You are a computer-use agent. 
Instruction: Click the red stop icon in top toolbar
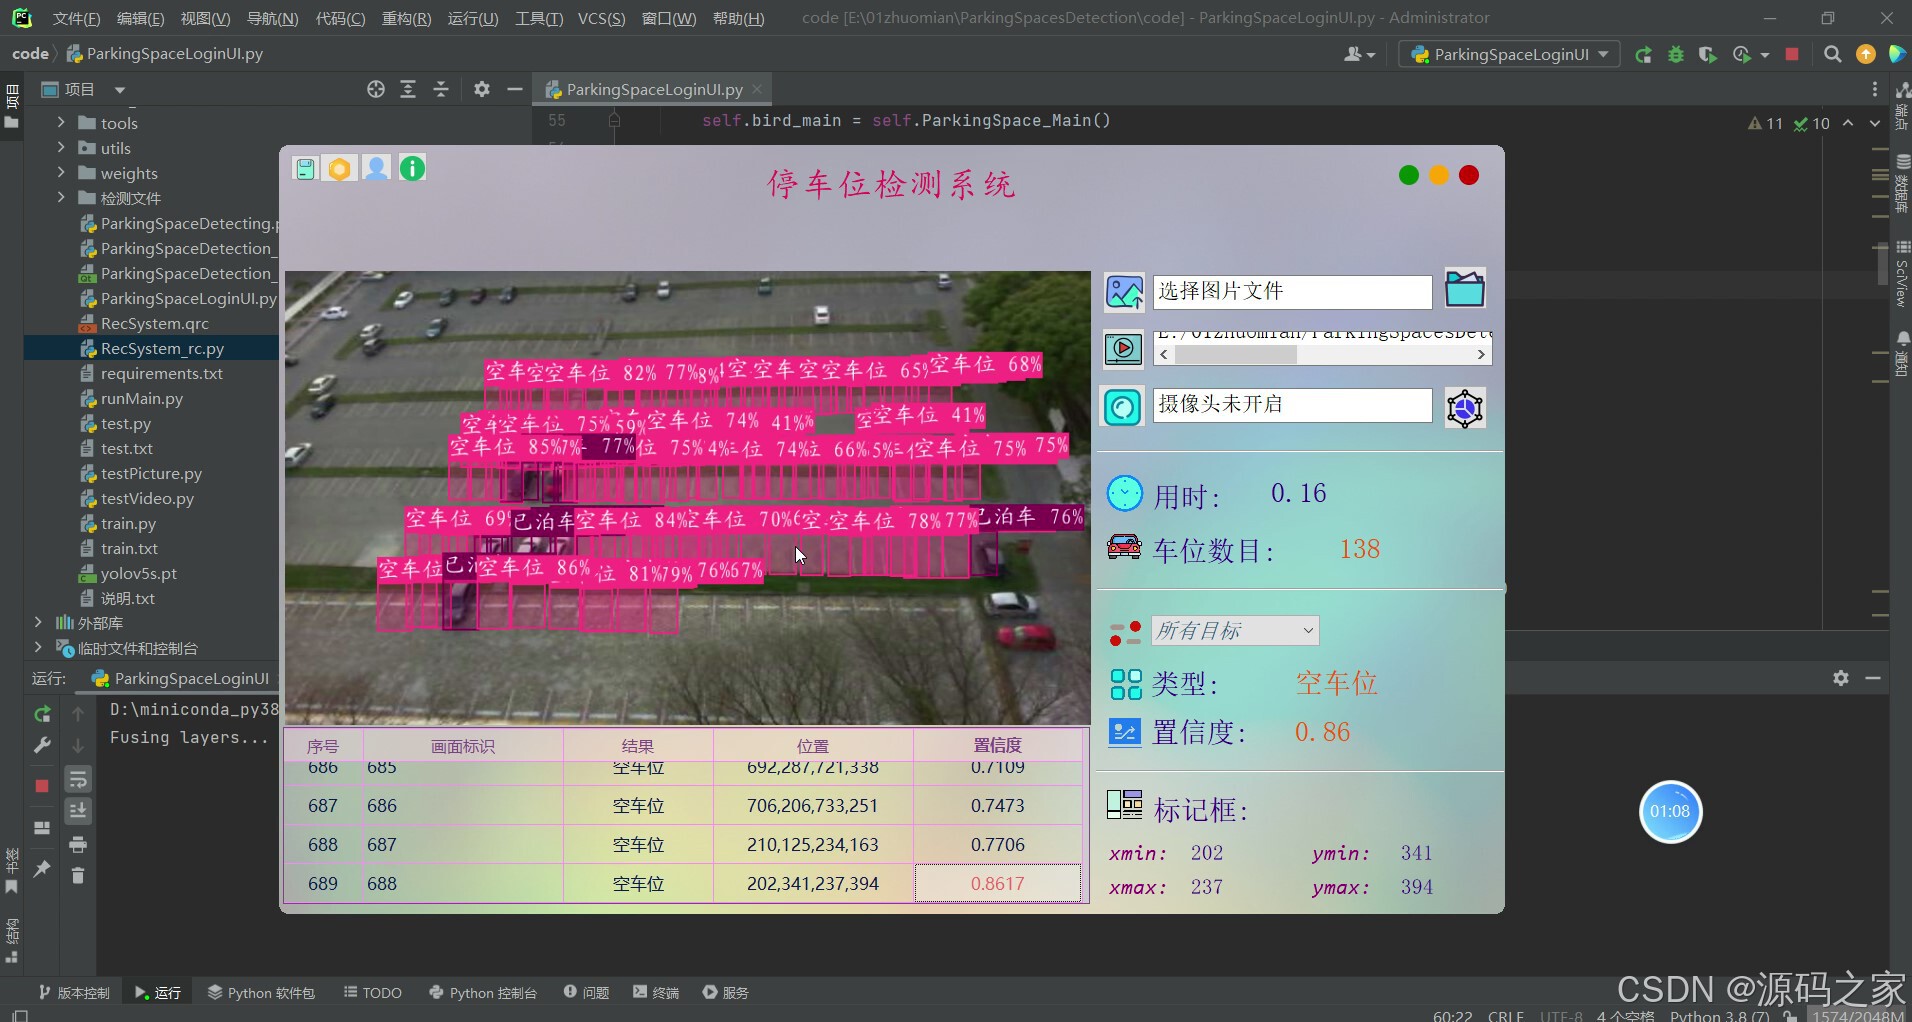tap(1792, 54)
